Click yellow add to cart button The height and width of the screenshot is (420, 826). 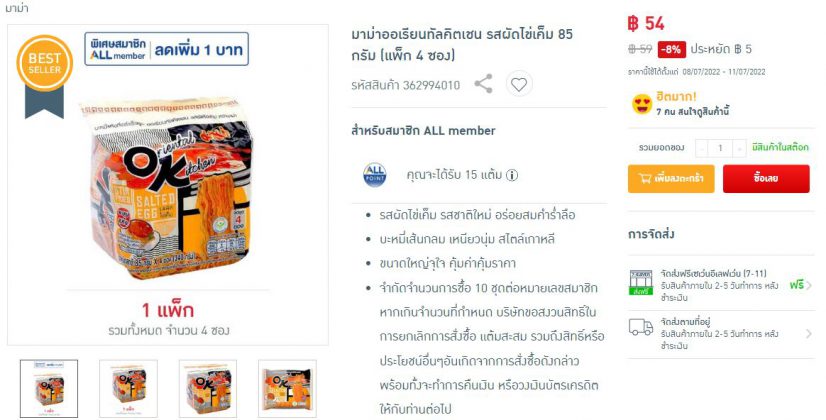click(x=671, y=179)
